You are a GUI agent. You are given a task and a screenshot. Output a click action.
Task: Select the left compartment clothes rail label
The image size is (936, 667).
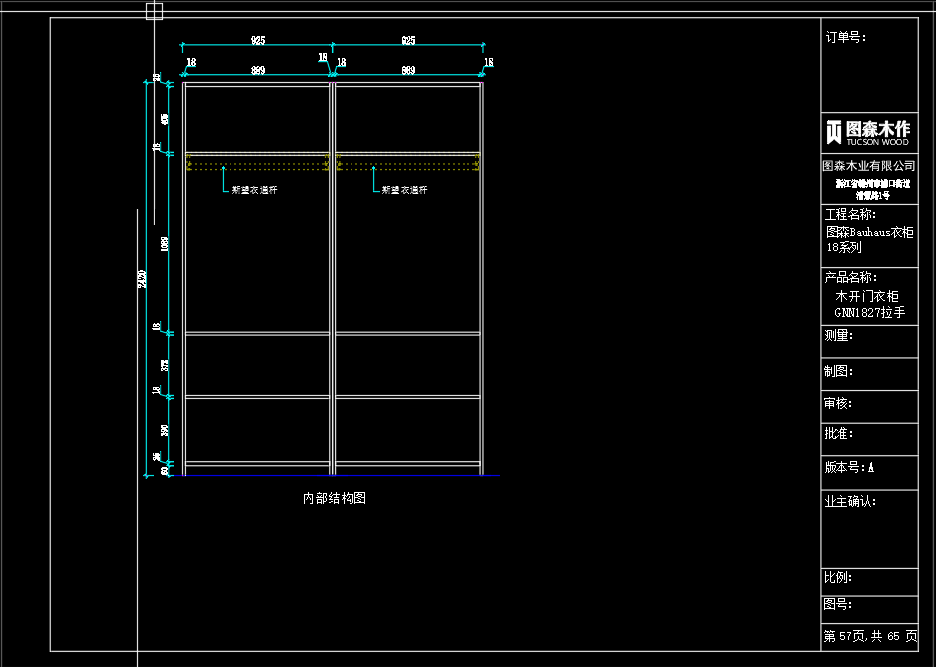tap(254, 189)
